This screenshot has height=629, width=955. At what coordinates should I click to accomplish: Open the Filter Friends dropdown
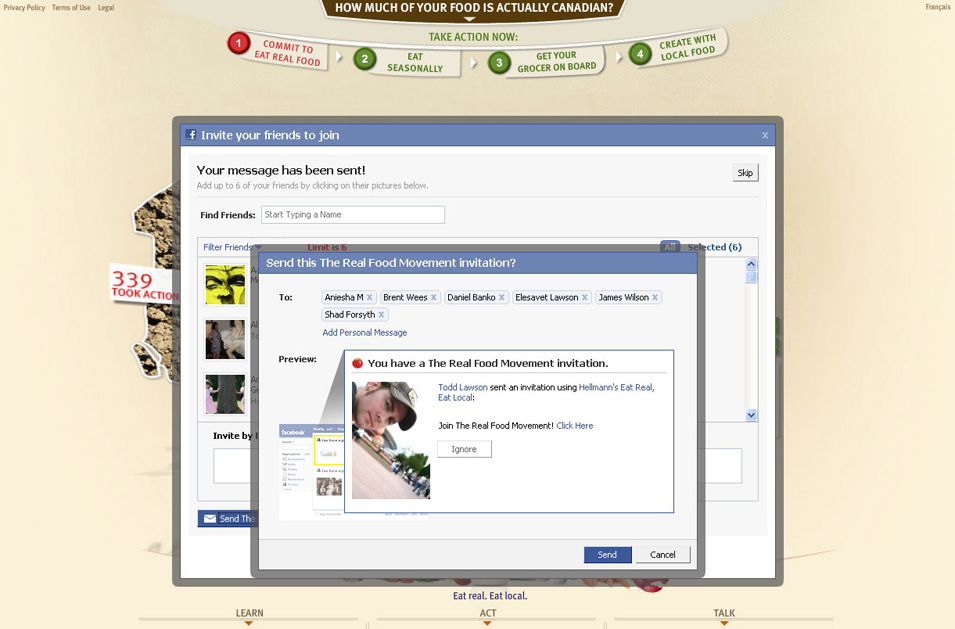point(232,247)
